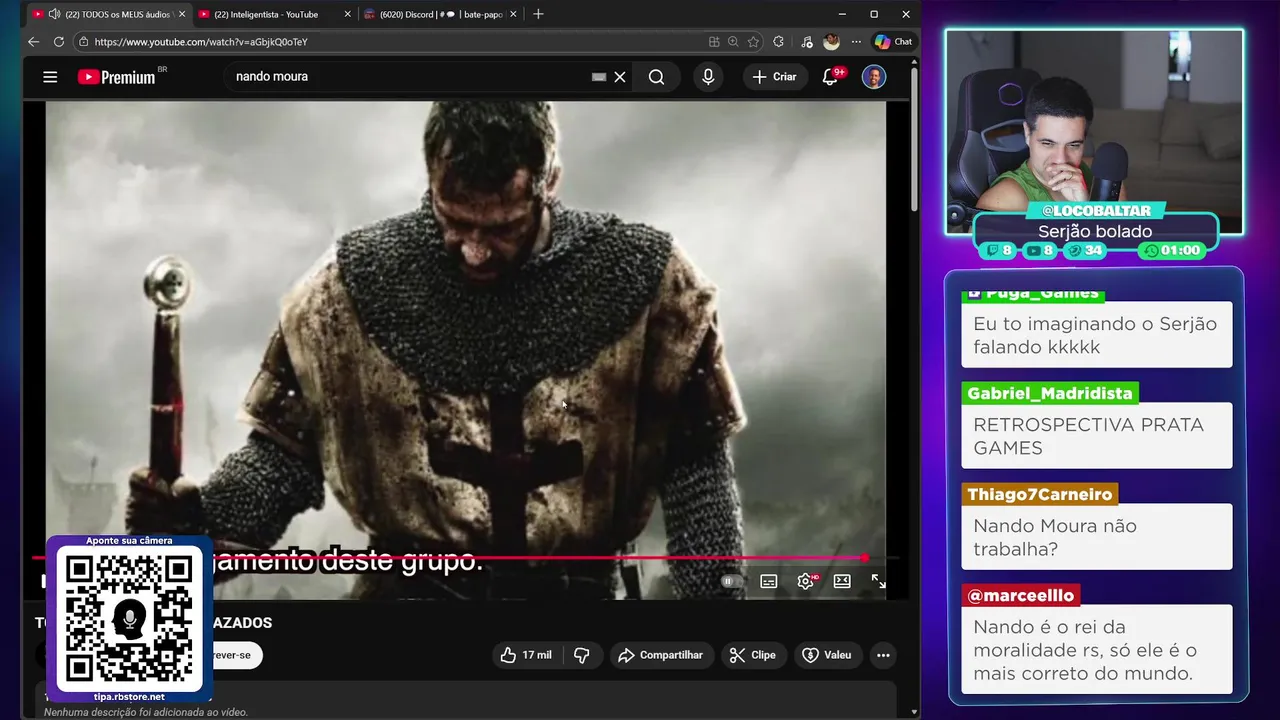Run the YouTube search with magnifier button
Viewport: 1280px width, 720px height.
(656, 77)
